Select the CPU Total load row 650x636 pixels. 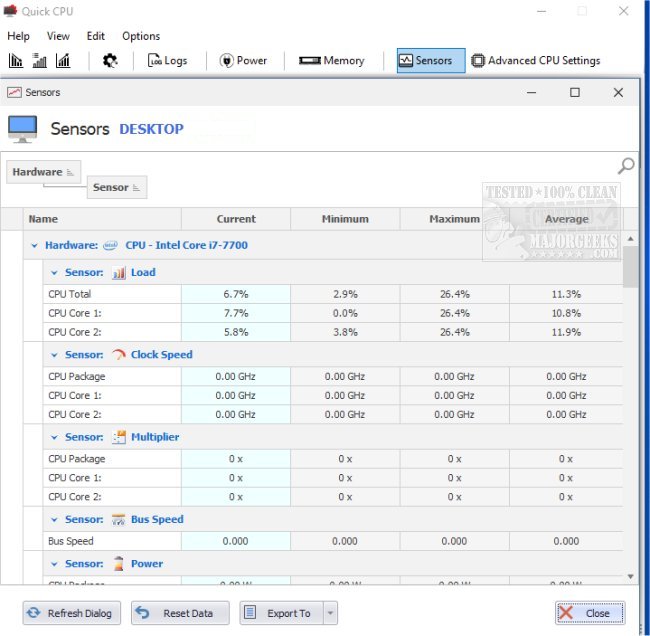point(333,294)
